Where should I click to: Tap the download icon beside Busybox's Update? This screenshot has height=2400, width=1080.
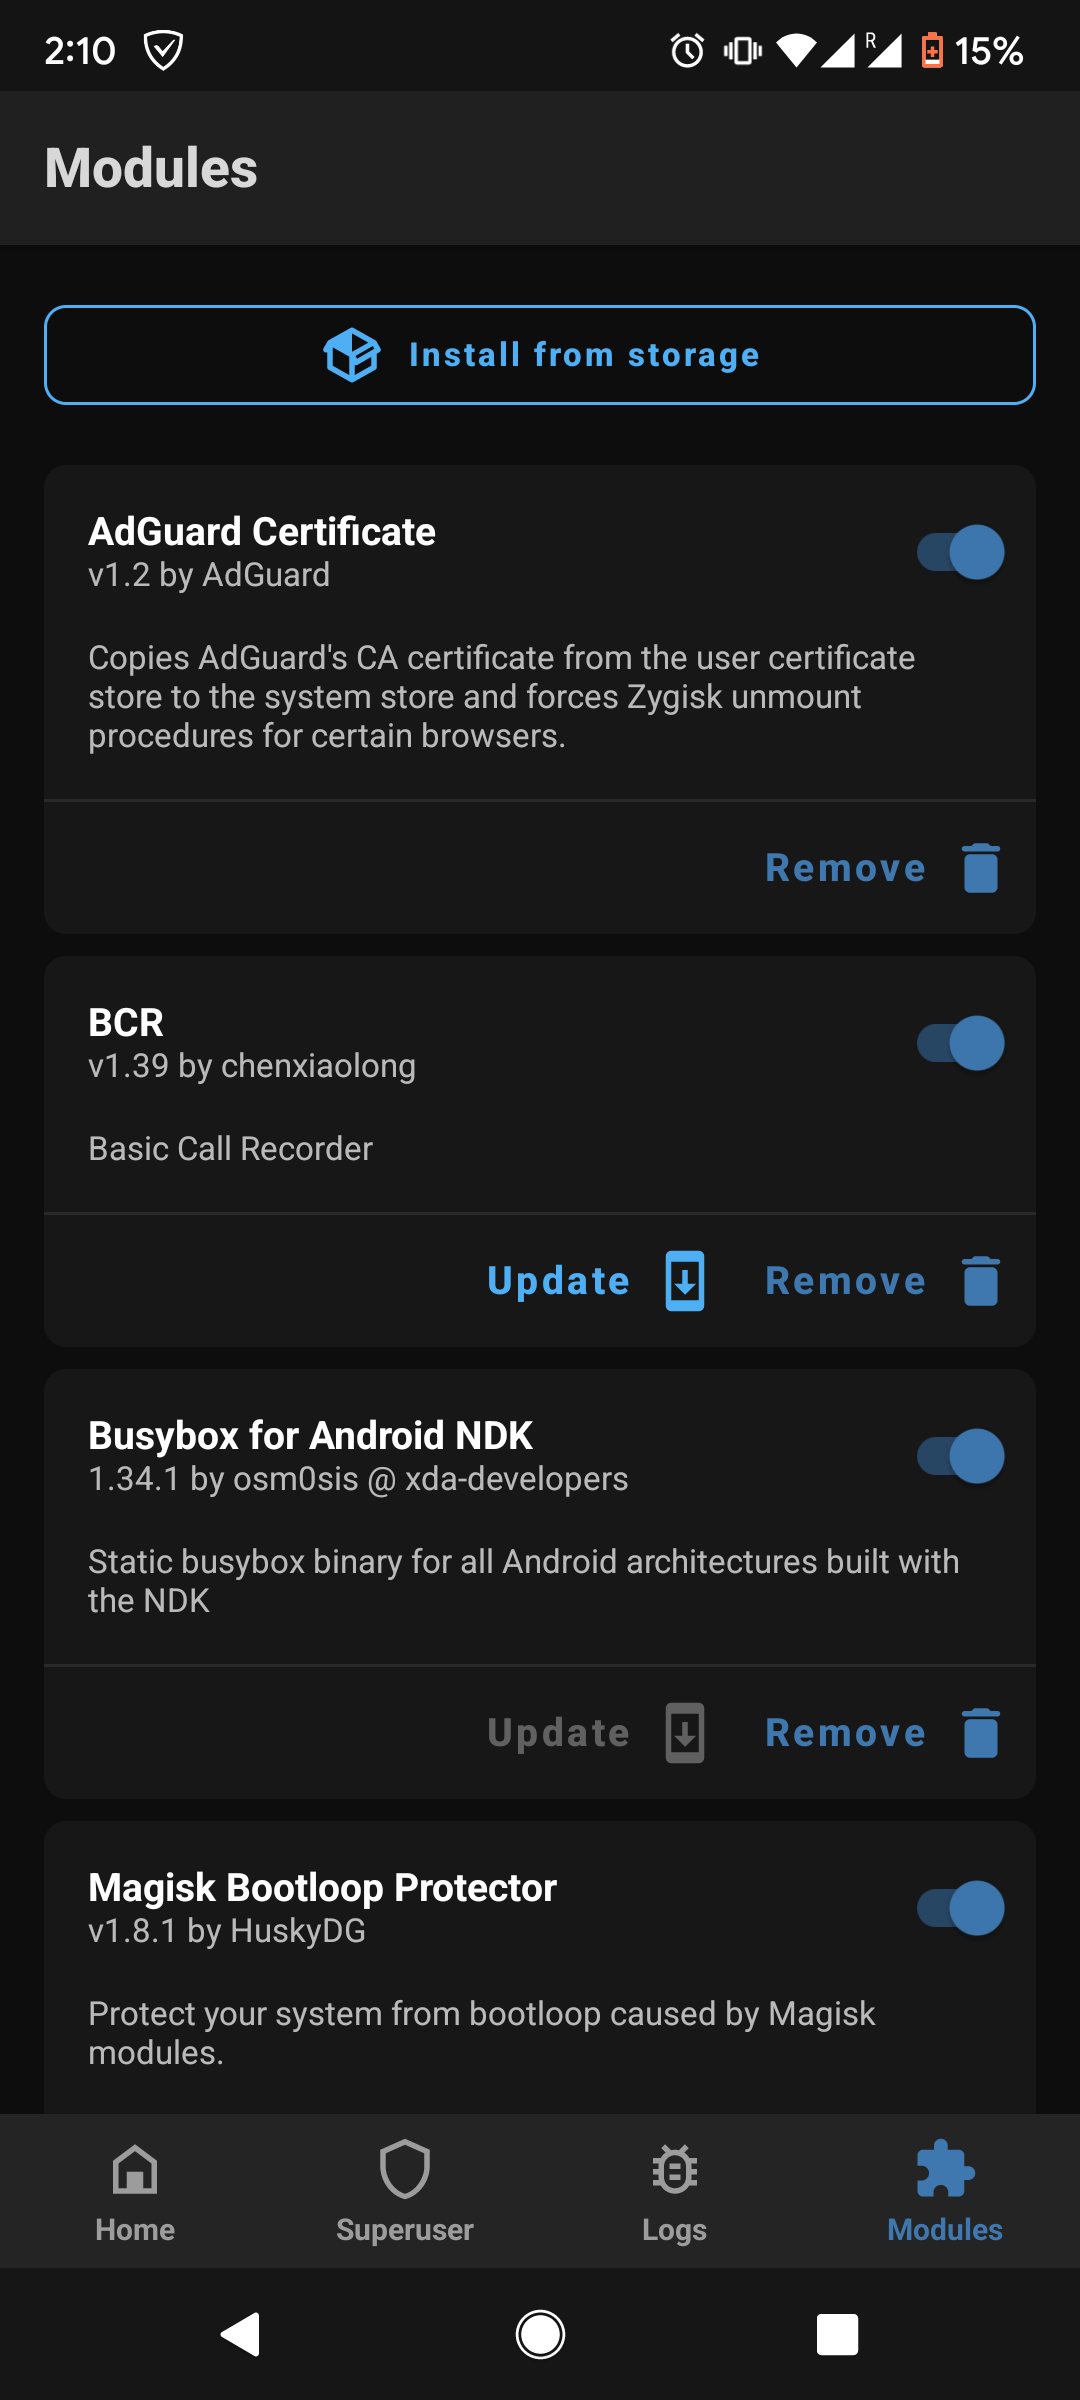tap(684, 1732)
